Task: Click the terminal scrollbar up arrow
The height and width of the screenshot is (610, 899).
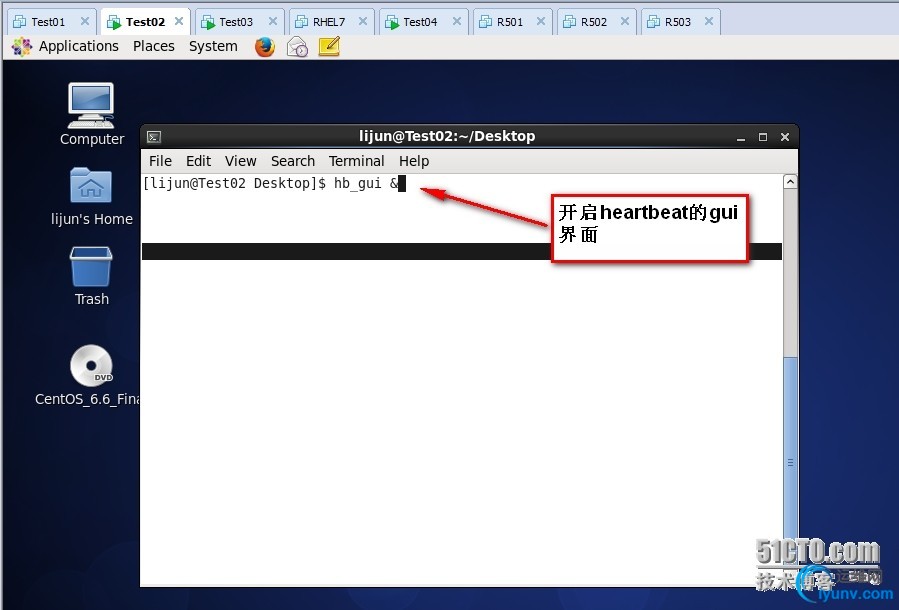Action: click(790, 182)
